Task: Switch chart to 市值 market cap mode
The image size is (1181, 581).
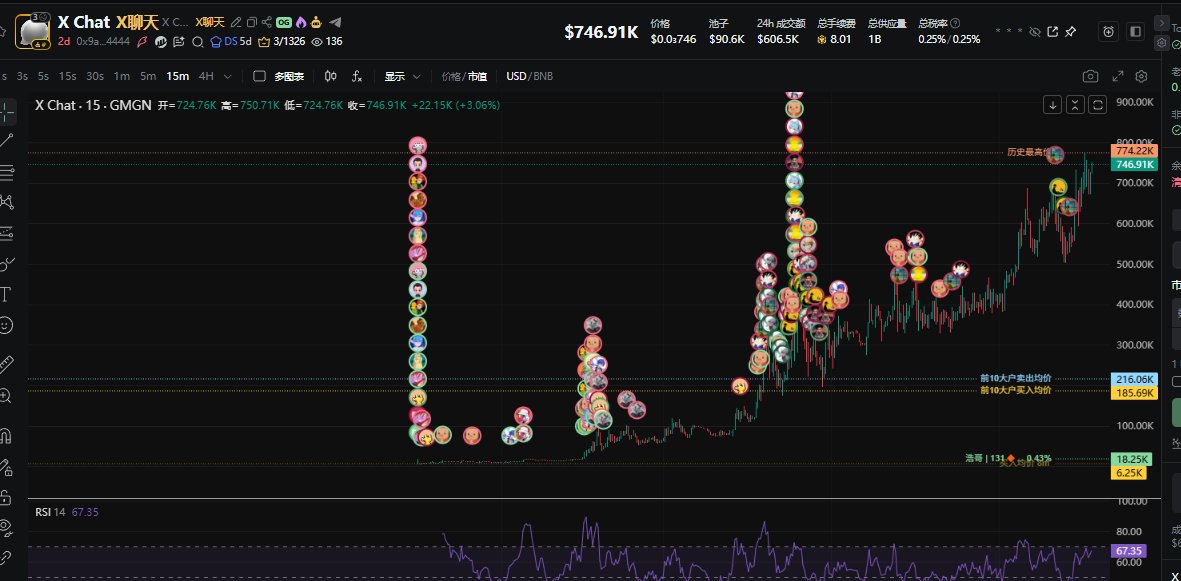Action: pos(478,76)
